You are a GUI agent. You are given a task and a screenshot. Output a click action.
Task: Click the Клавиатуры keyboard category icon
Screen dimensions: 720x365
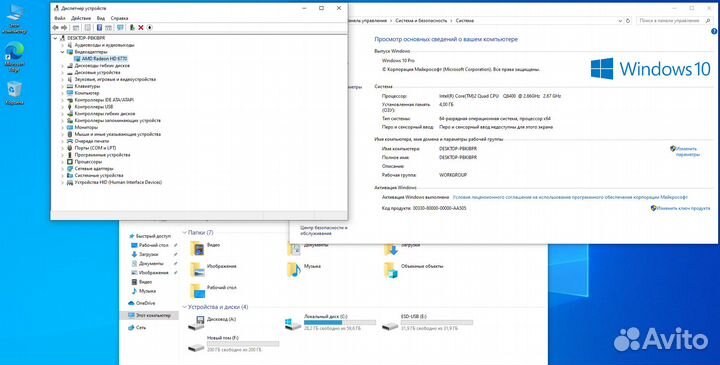70,86
